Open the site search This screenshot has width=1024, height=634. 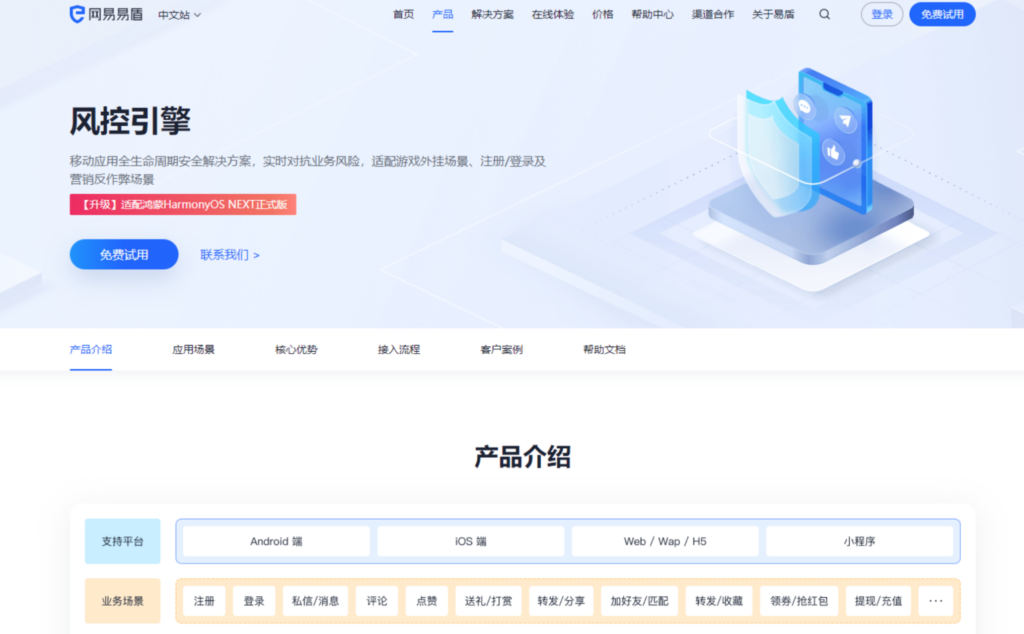pyautogui.click(x=824, y=14)
